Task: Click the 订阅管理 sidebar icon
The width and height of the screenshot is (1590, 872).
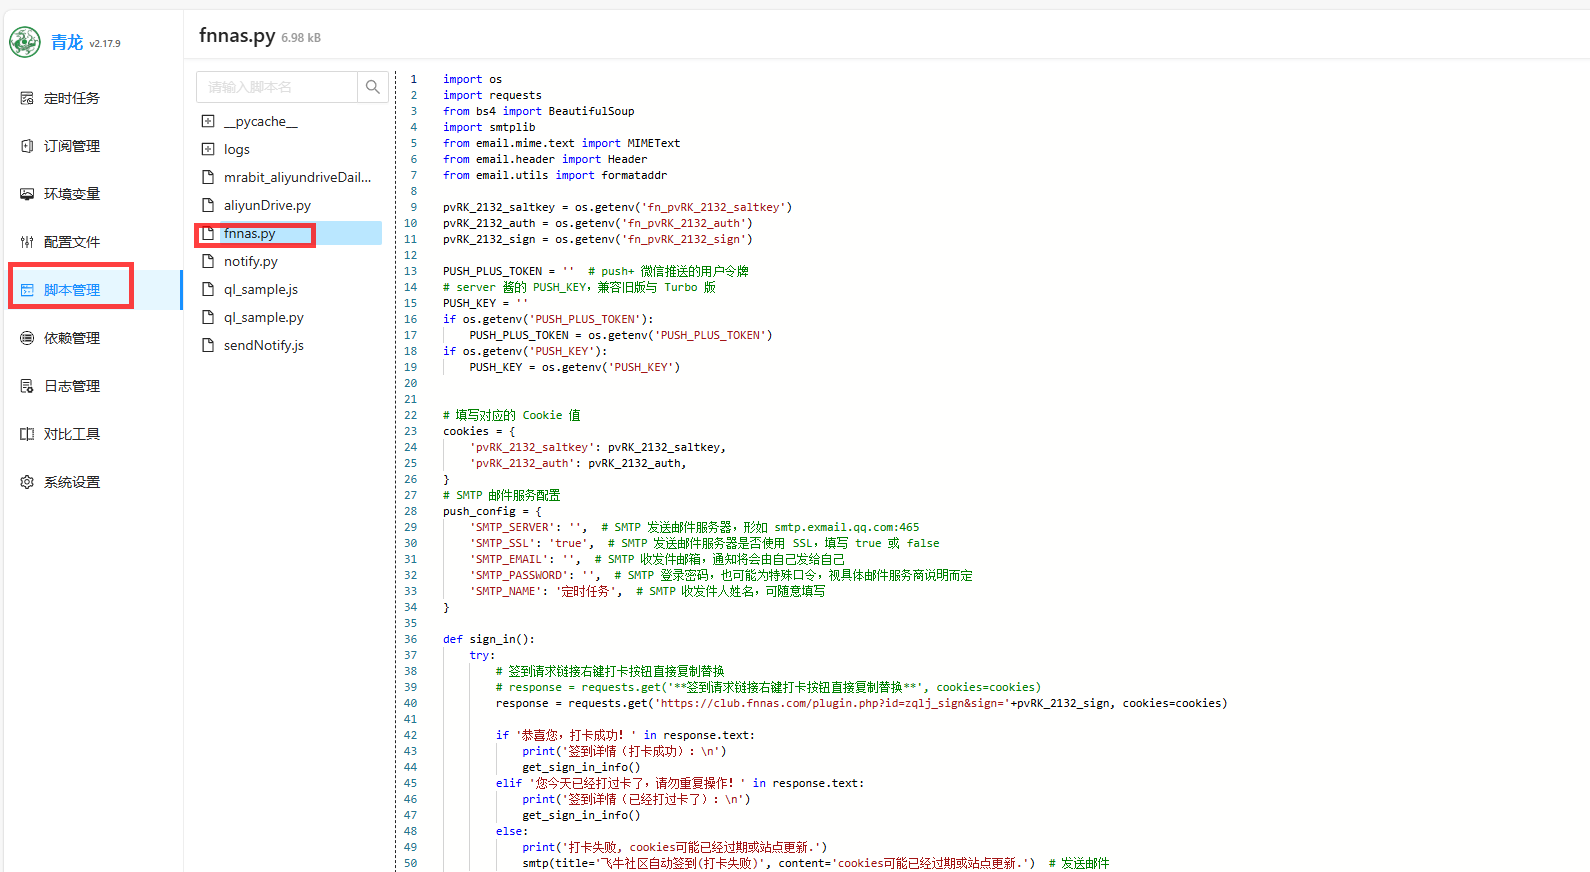Action: pyautogui.click(x=27, y=146)
